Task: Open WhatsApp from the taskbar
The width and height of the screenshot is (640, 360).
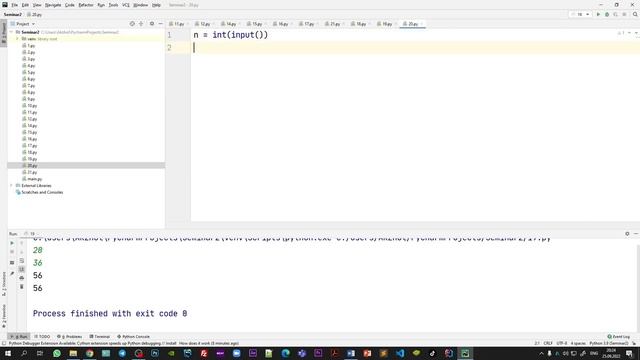Action: pos(57,353)
